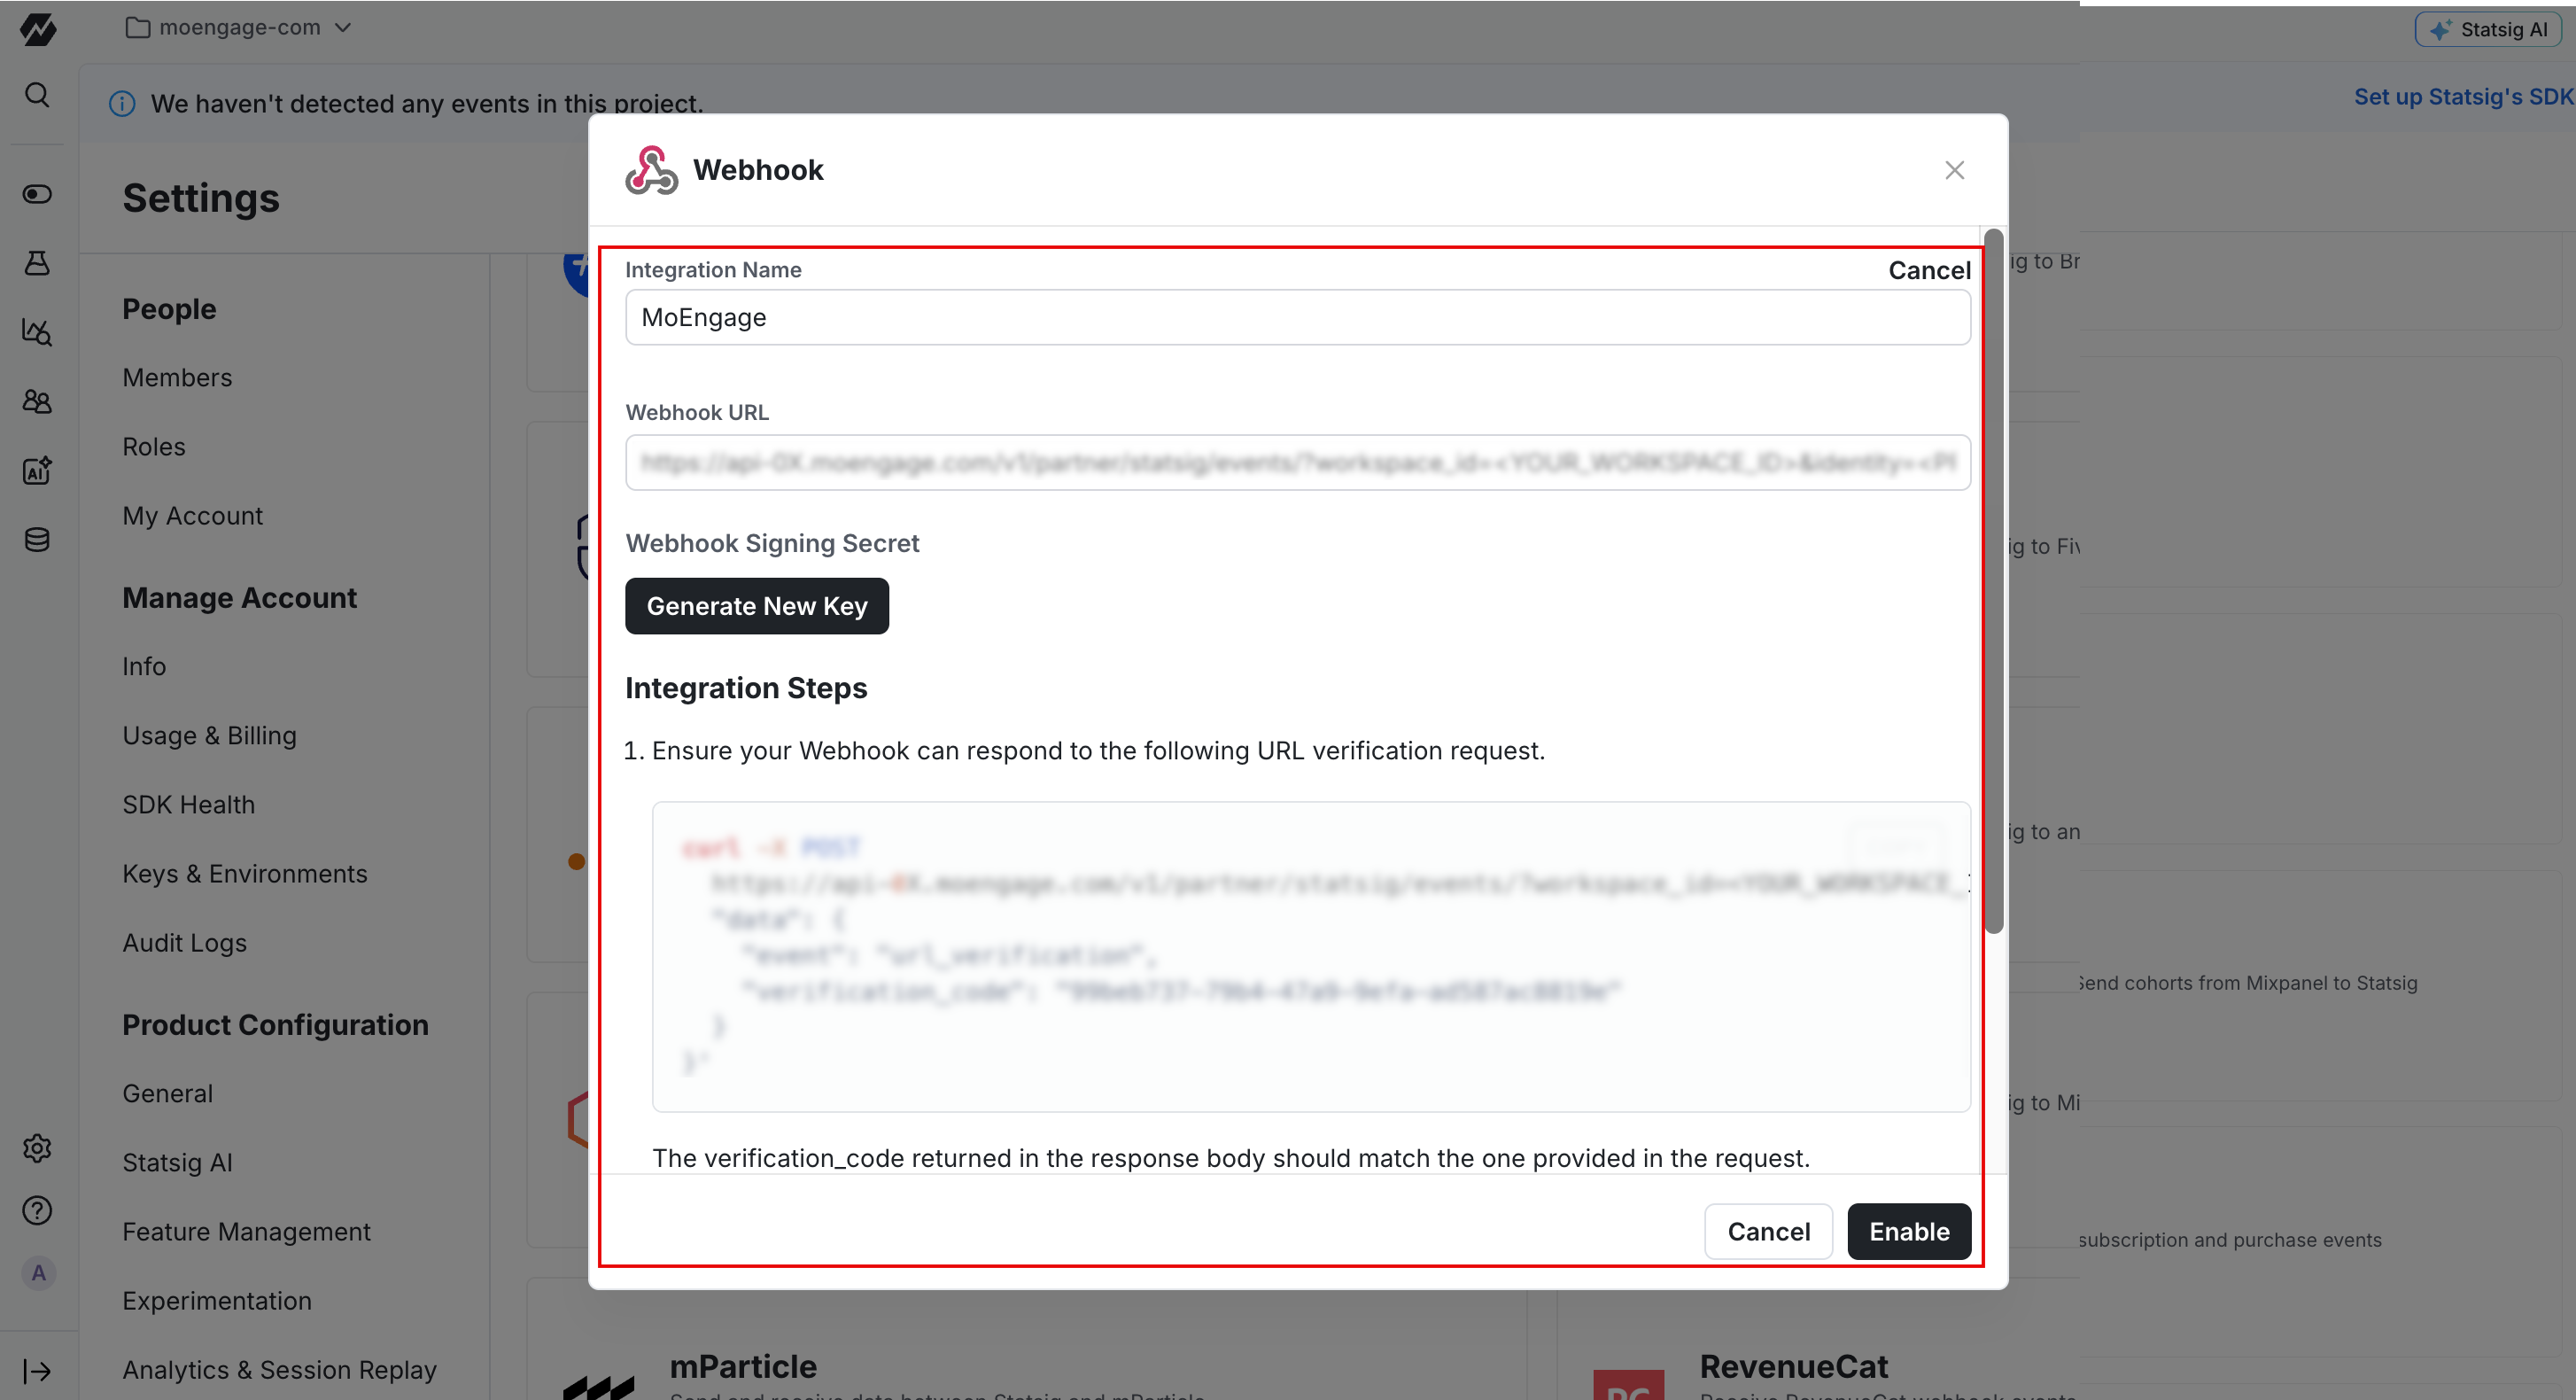Click the Statsig logo icon
2576x1400 pixels.
pyautogui.click(x=37, y=29)
